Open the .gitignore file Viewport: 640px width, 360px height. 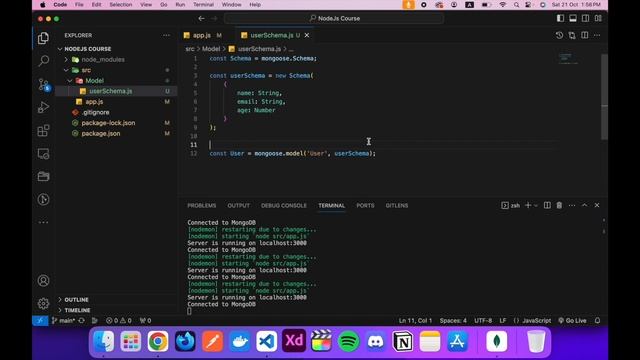point(116,112)
